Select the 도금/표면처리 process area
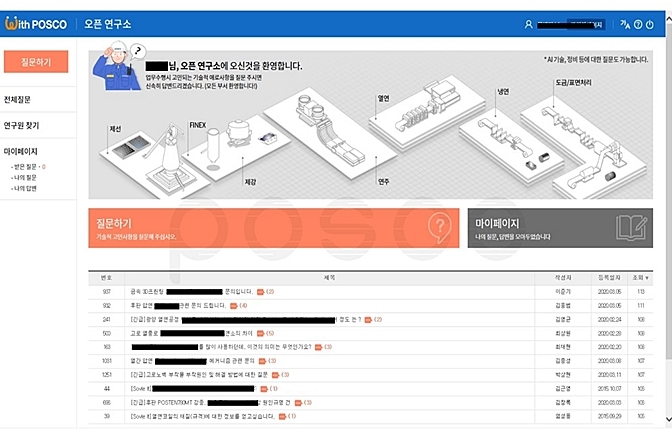This screenshot has height=435, width=672. click(573, 83)
